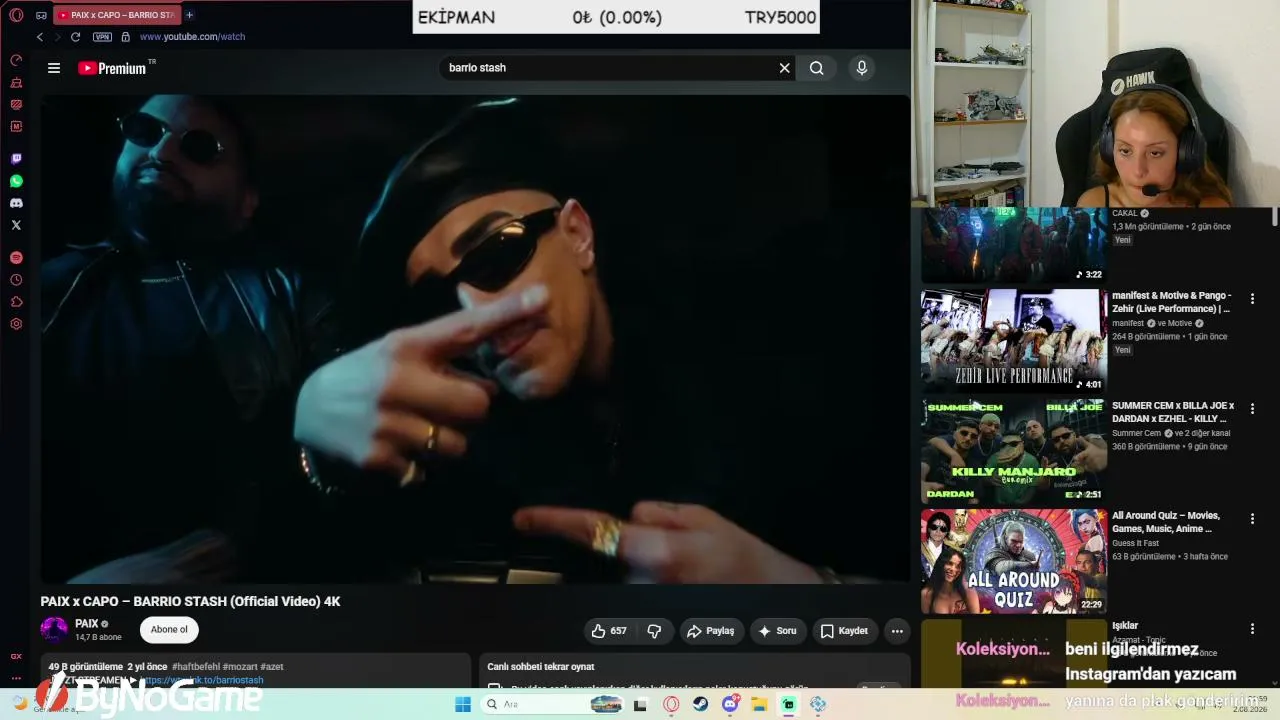The height and width of the screenshot is (720, 1280).
Task: Open GX Control speedometer in sidebar
Action: click(x=16, y=60)
